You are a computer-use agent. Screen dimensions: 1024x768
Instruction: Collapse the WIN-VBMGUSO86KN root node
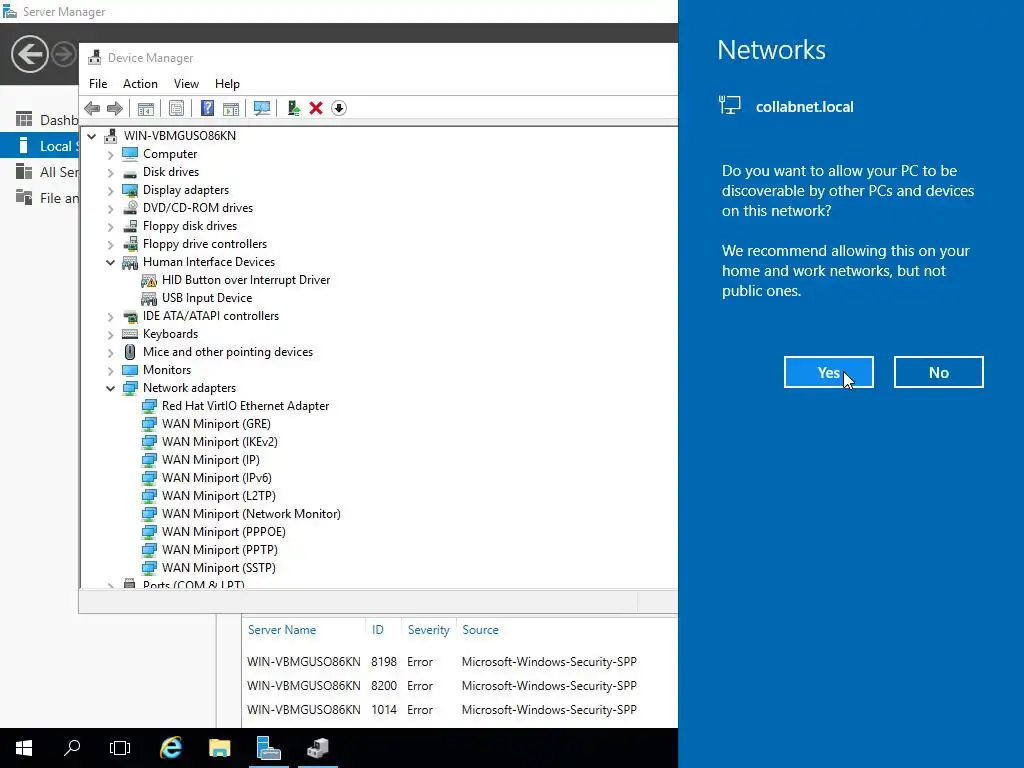click(91, 136)
